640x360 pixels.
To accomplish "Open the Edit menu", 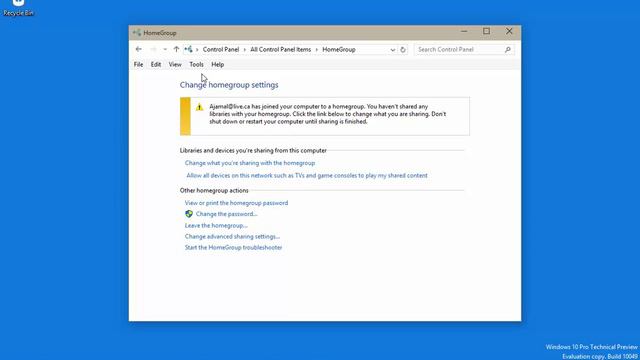I will 156,64.
